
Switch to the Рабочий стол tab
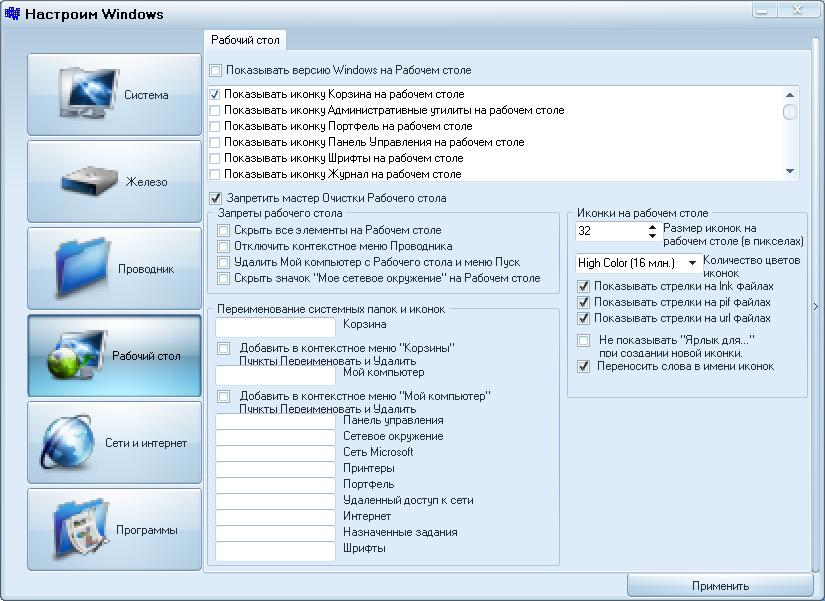click(245, 40)
